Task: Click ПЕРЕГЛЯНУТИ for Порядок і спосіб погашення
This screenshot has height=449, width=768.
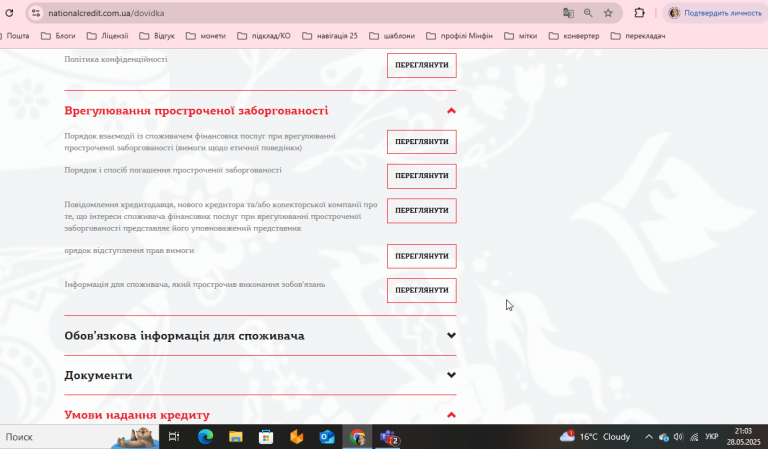Action: [422, 176]
